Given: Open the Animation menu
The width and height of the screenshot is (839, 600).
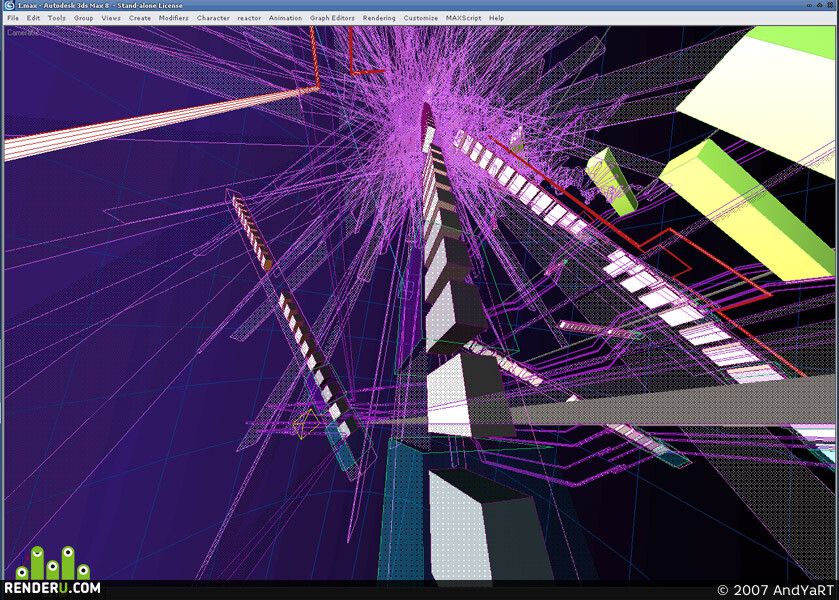Looking at the screenshot, I should 285,18.
